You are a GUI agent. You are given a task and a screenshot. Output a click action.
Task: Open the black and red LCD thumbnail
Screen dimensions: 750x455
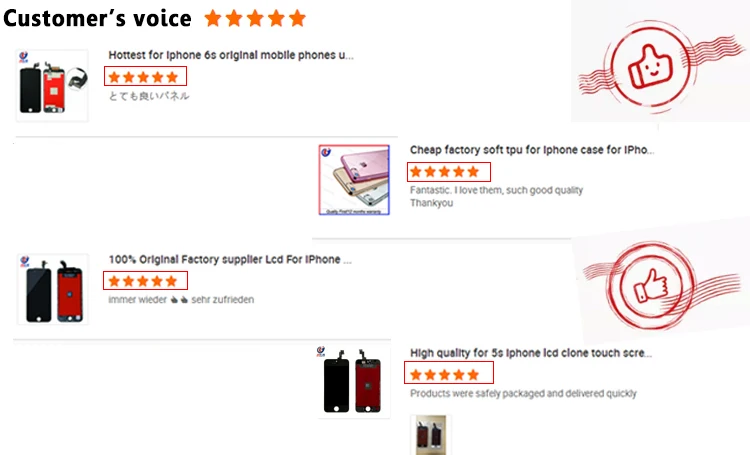[51, 289]
